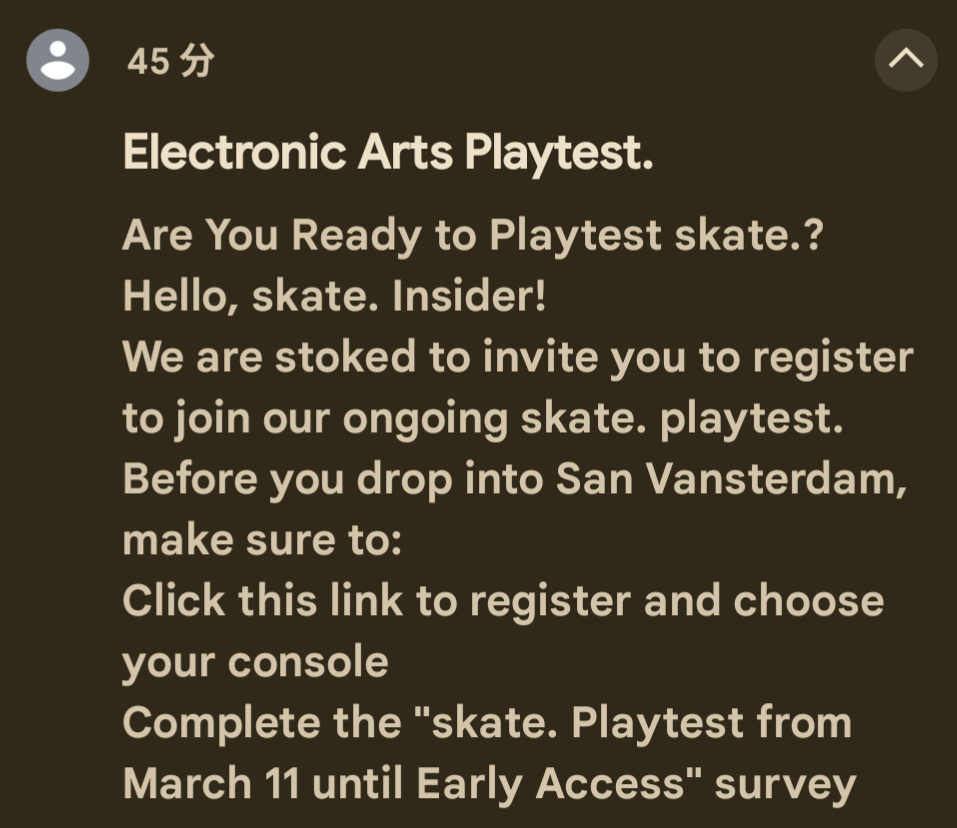Click the "Click this link to register" line
Viewport: 957px width, 828px height.
tap(503, 602)
